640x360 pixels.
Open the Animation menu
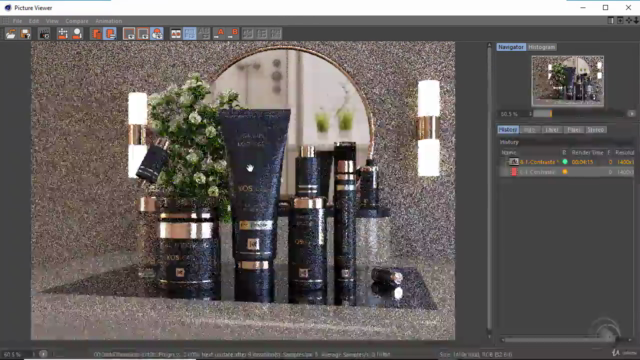109,21
